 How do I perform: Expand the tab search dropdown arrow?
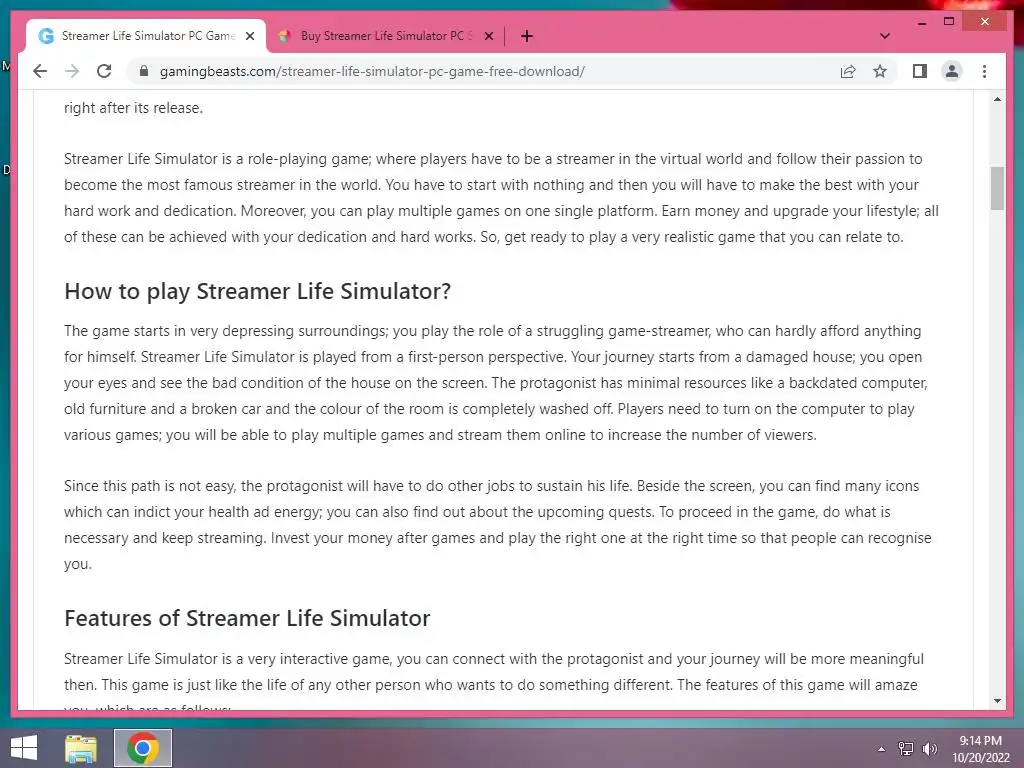pyautogui.click(x=885, y=36)
